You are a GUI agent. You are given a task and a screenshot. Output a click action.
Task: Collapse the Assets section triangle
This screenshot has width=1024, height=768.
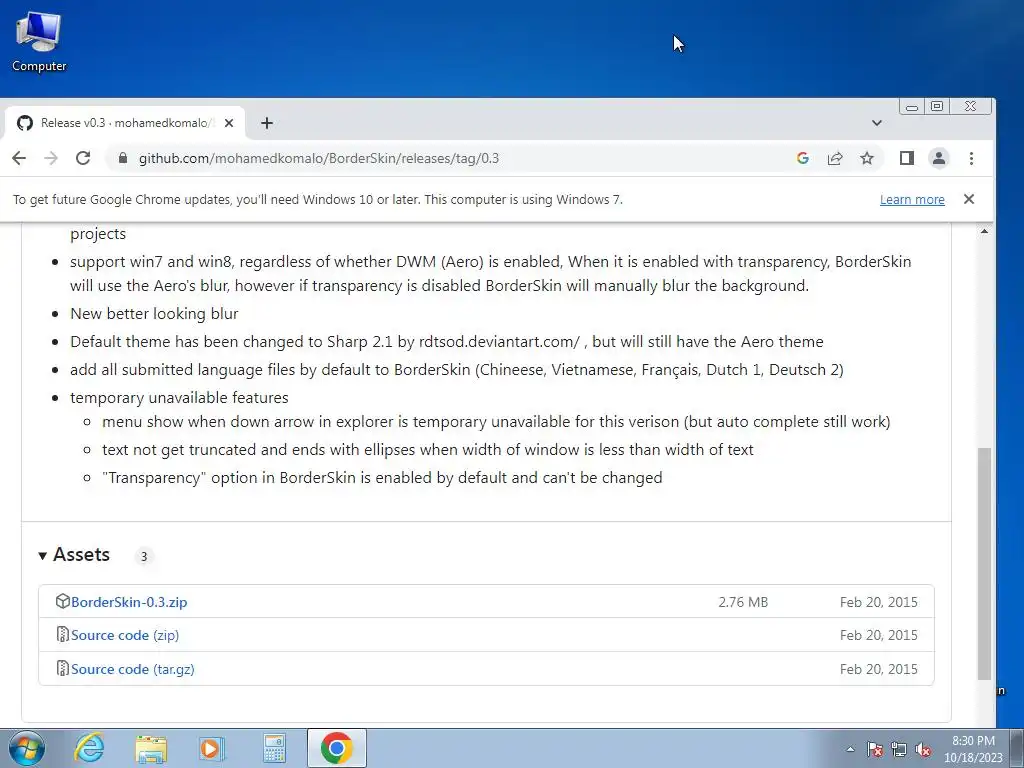[42, 556]
